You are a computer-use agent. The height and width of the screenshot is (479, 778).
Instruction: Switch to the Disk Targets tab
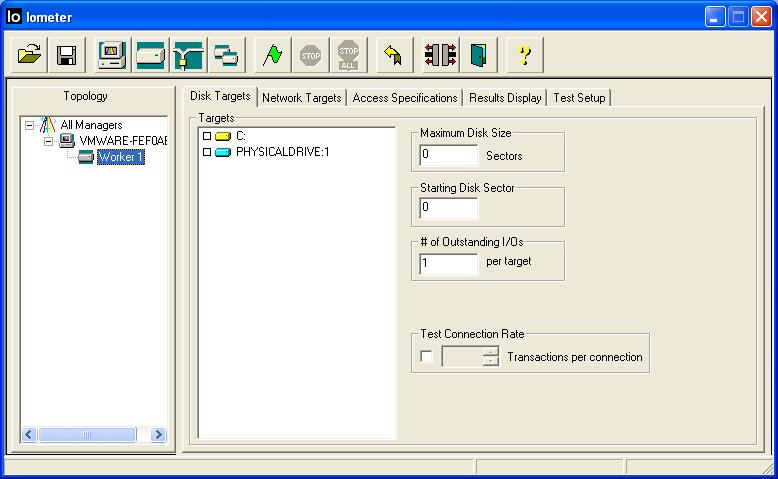coord(220,96)
